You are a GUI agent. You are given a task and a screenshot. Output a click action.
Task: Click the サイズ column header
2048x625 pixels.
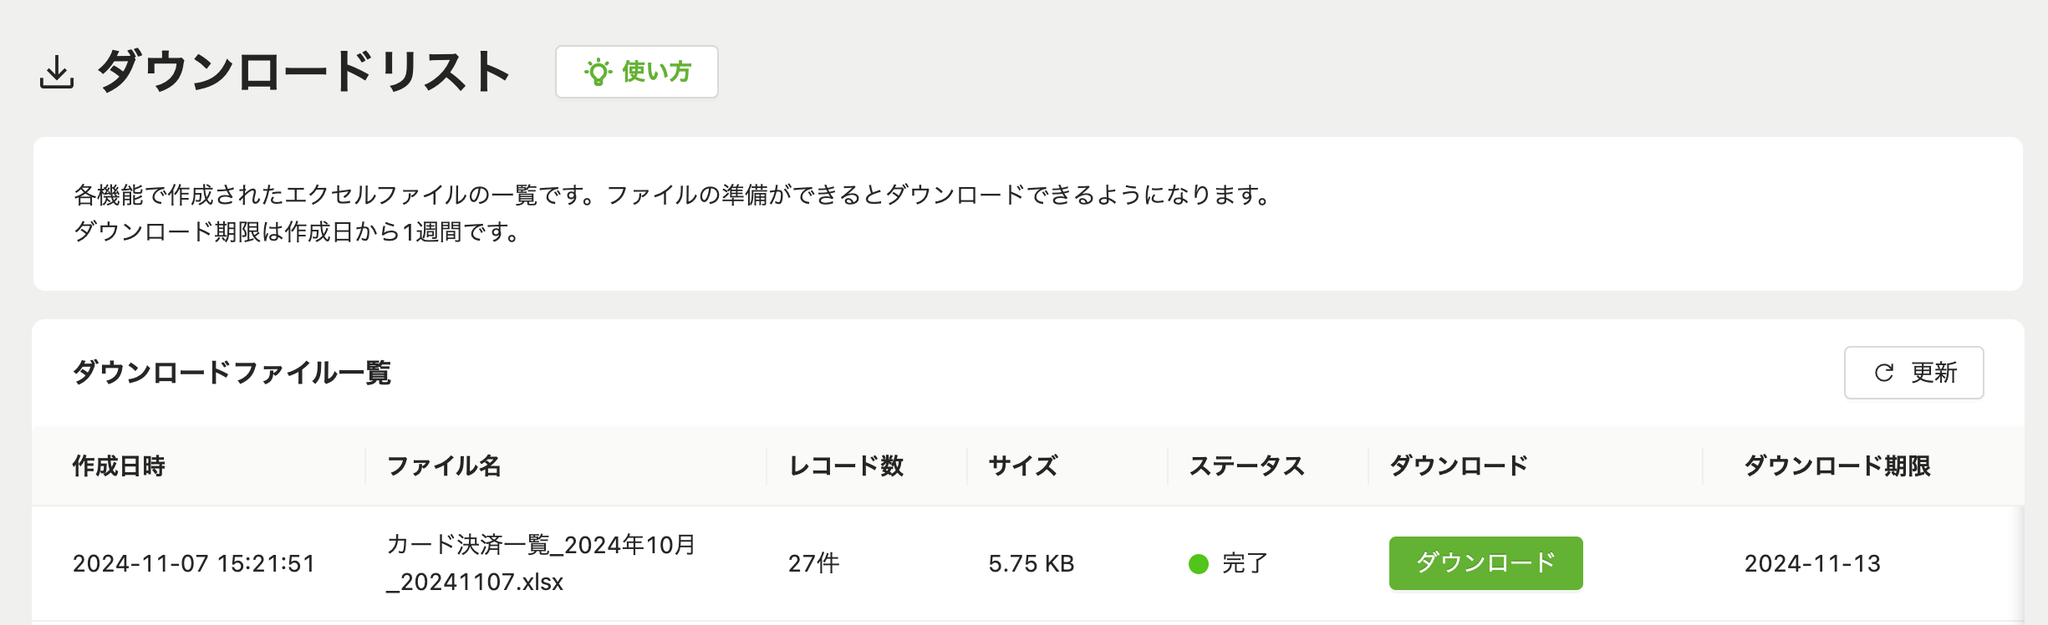[x=1023, y=466]
